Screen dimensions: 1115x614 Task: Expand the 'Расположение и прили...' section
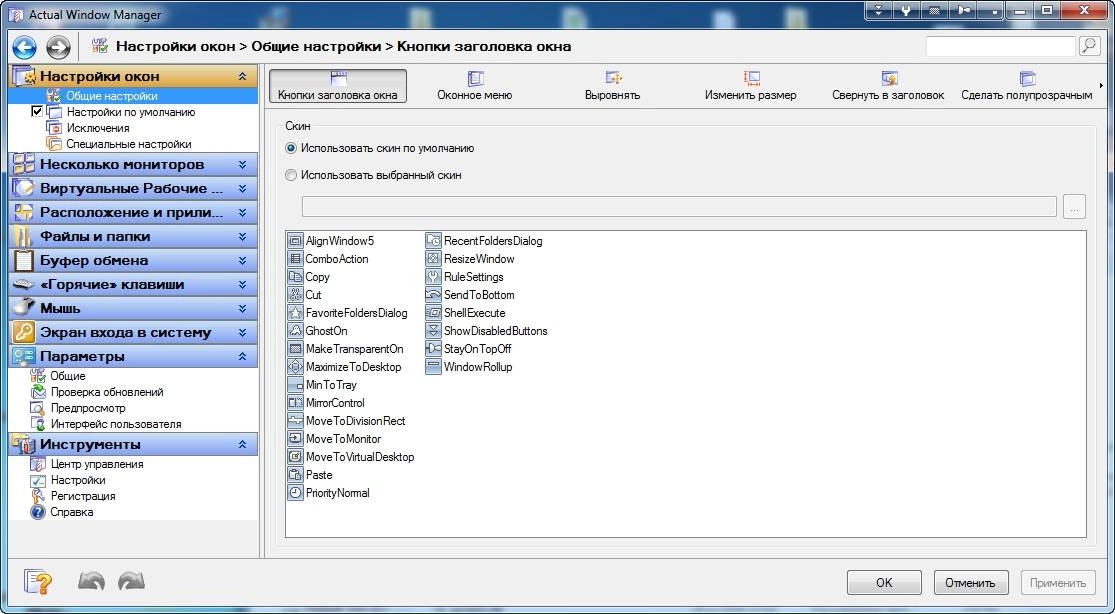(x=242, y=212)
